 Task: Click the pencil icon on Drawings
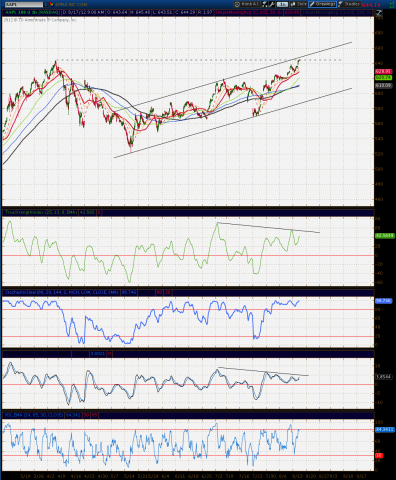point(312,4)
